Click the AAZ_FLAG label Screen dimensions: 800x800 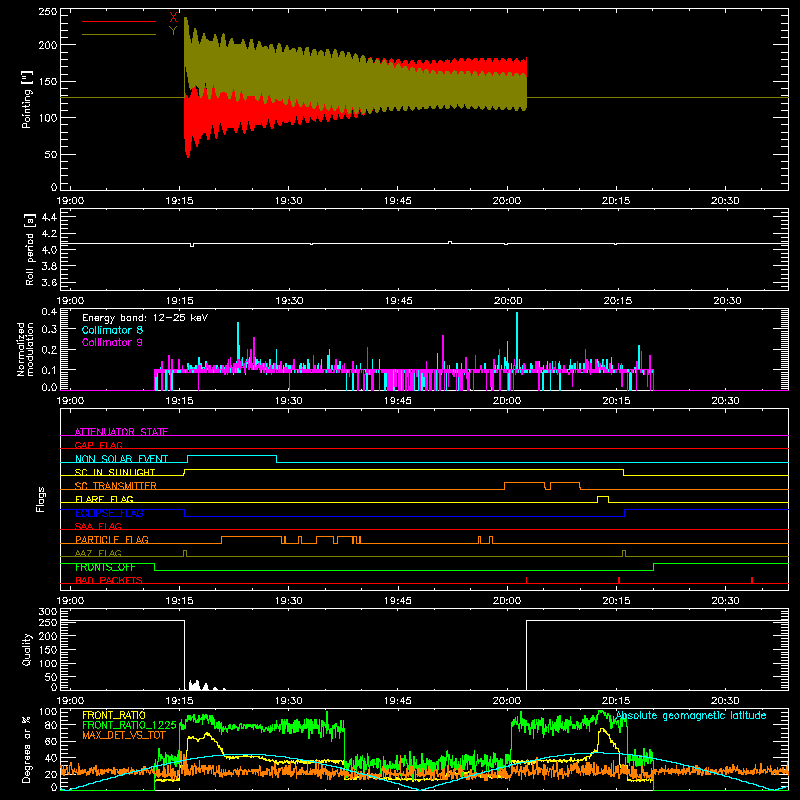coord(98,553)
